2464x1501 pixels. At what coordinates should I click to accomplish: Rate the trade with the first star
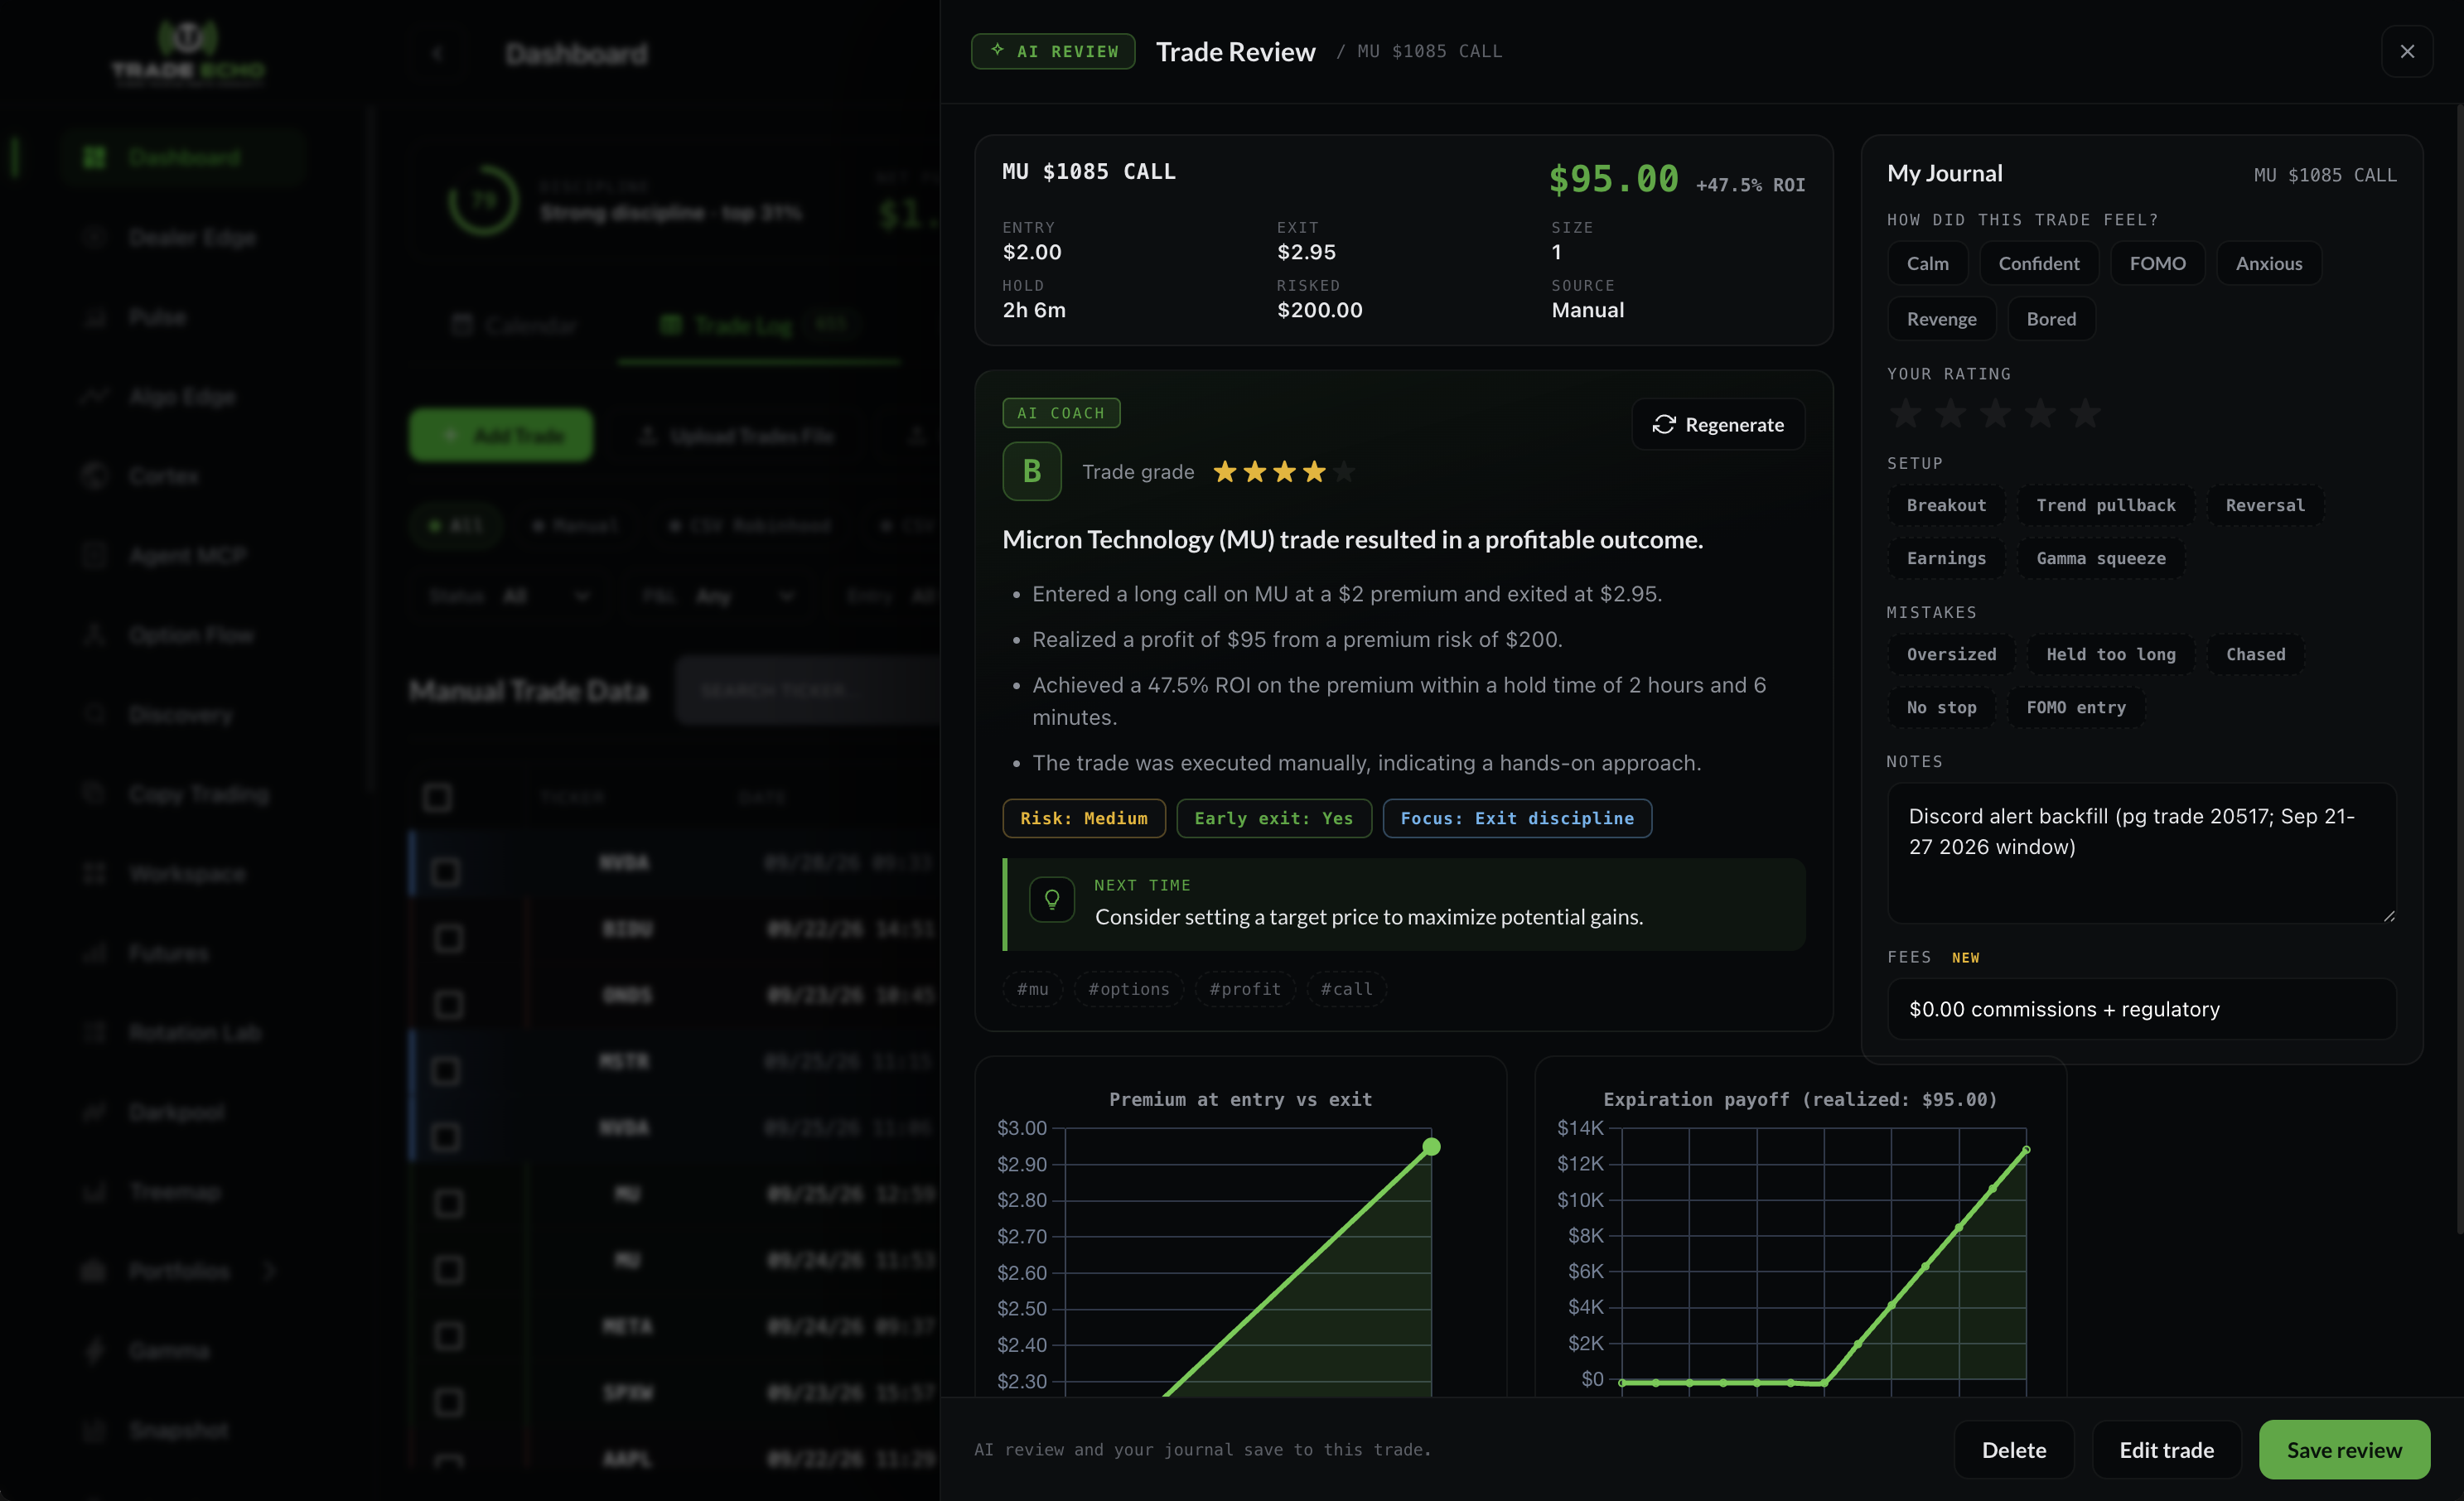tap(1906, 413)
